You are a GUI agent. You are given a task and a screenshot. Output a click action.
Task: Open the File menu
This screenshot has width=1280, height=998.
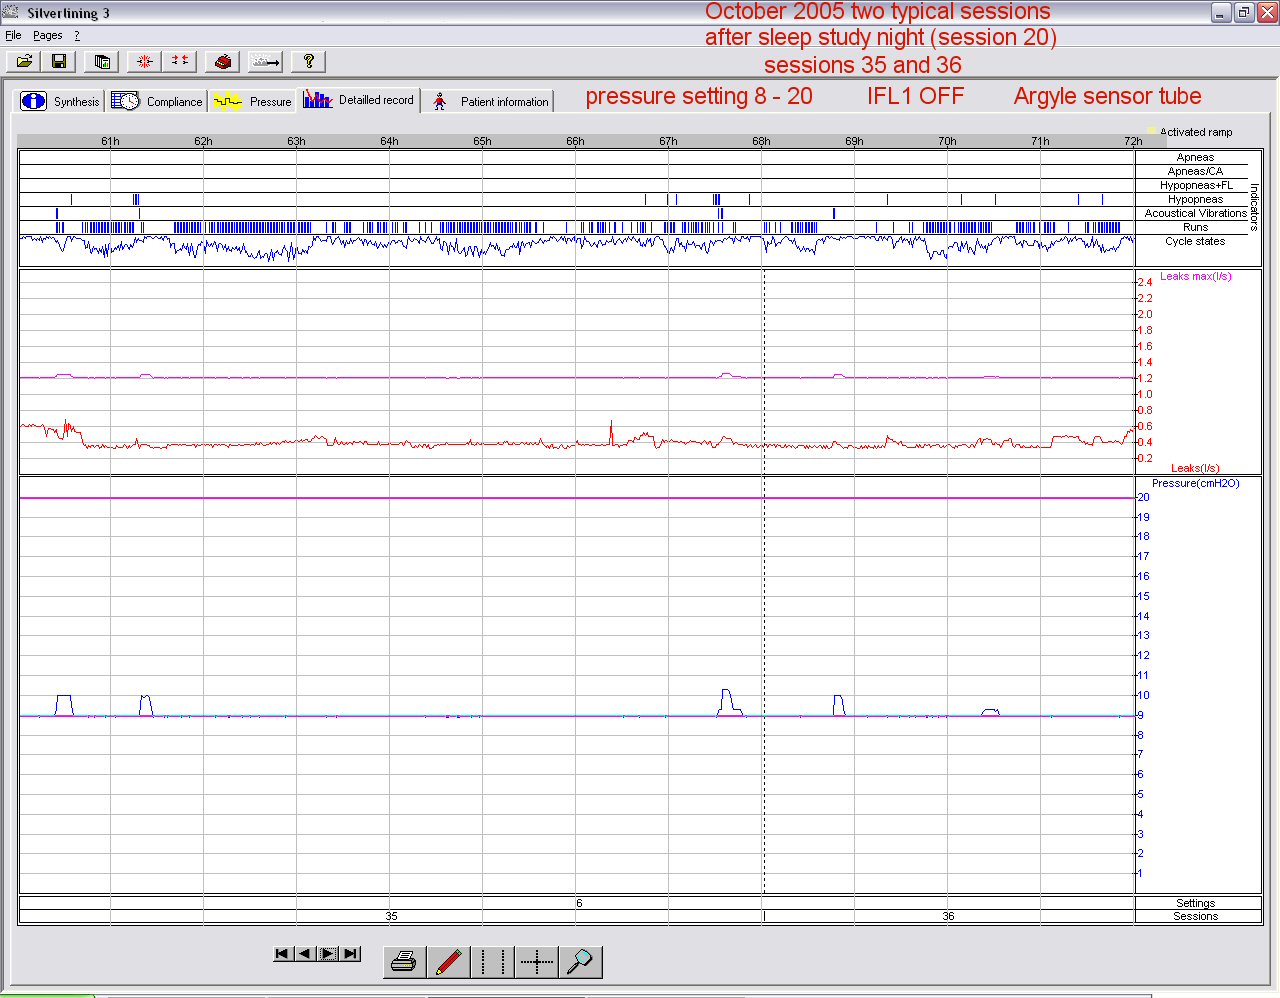(x=13, y=35)
